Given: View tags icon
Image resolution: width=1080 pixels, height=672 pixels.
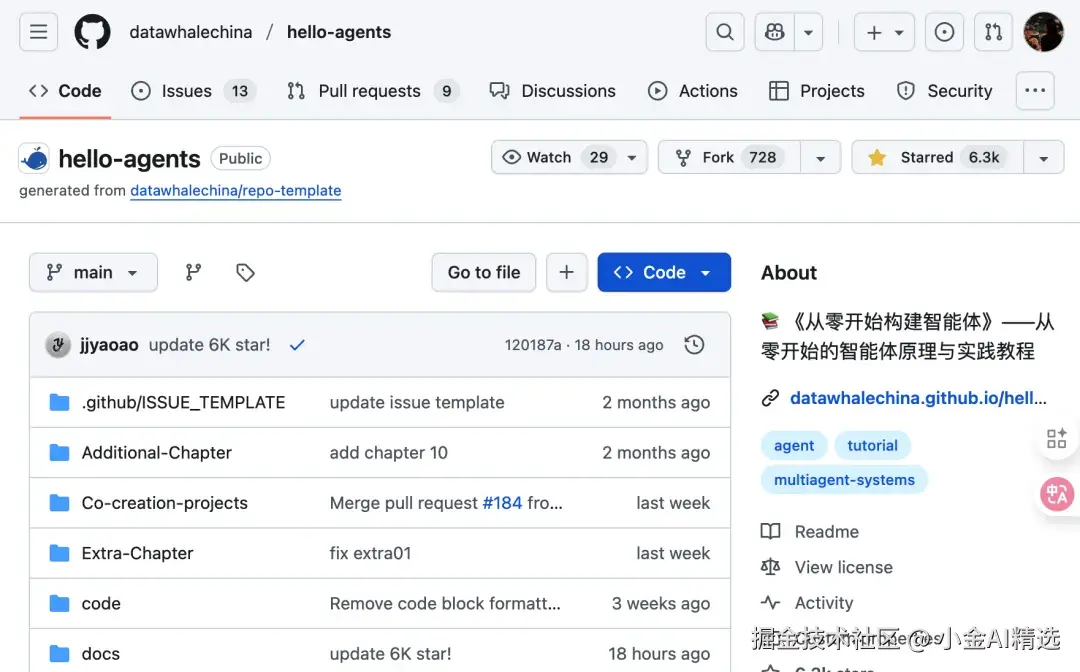Looking at the screenshot, I should tap(245, 273).
